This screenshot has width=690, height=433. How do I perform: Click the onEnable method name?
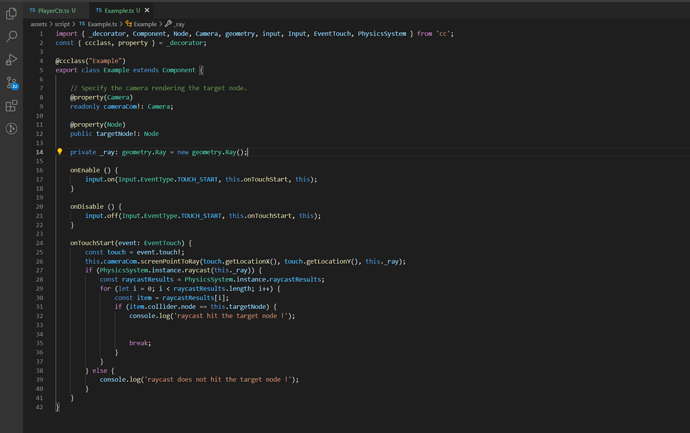86,170
